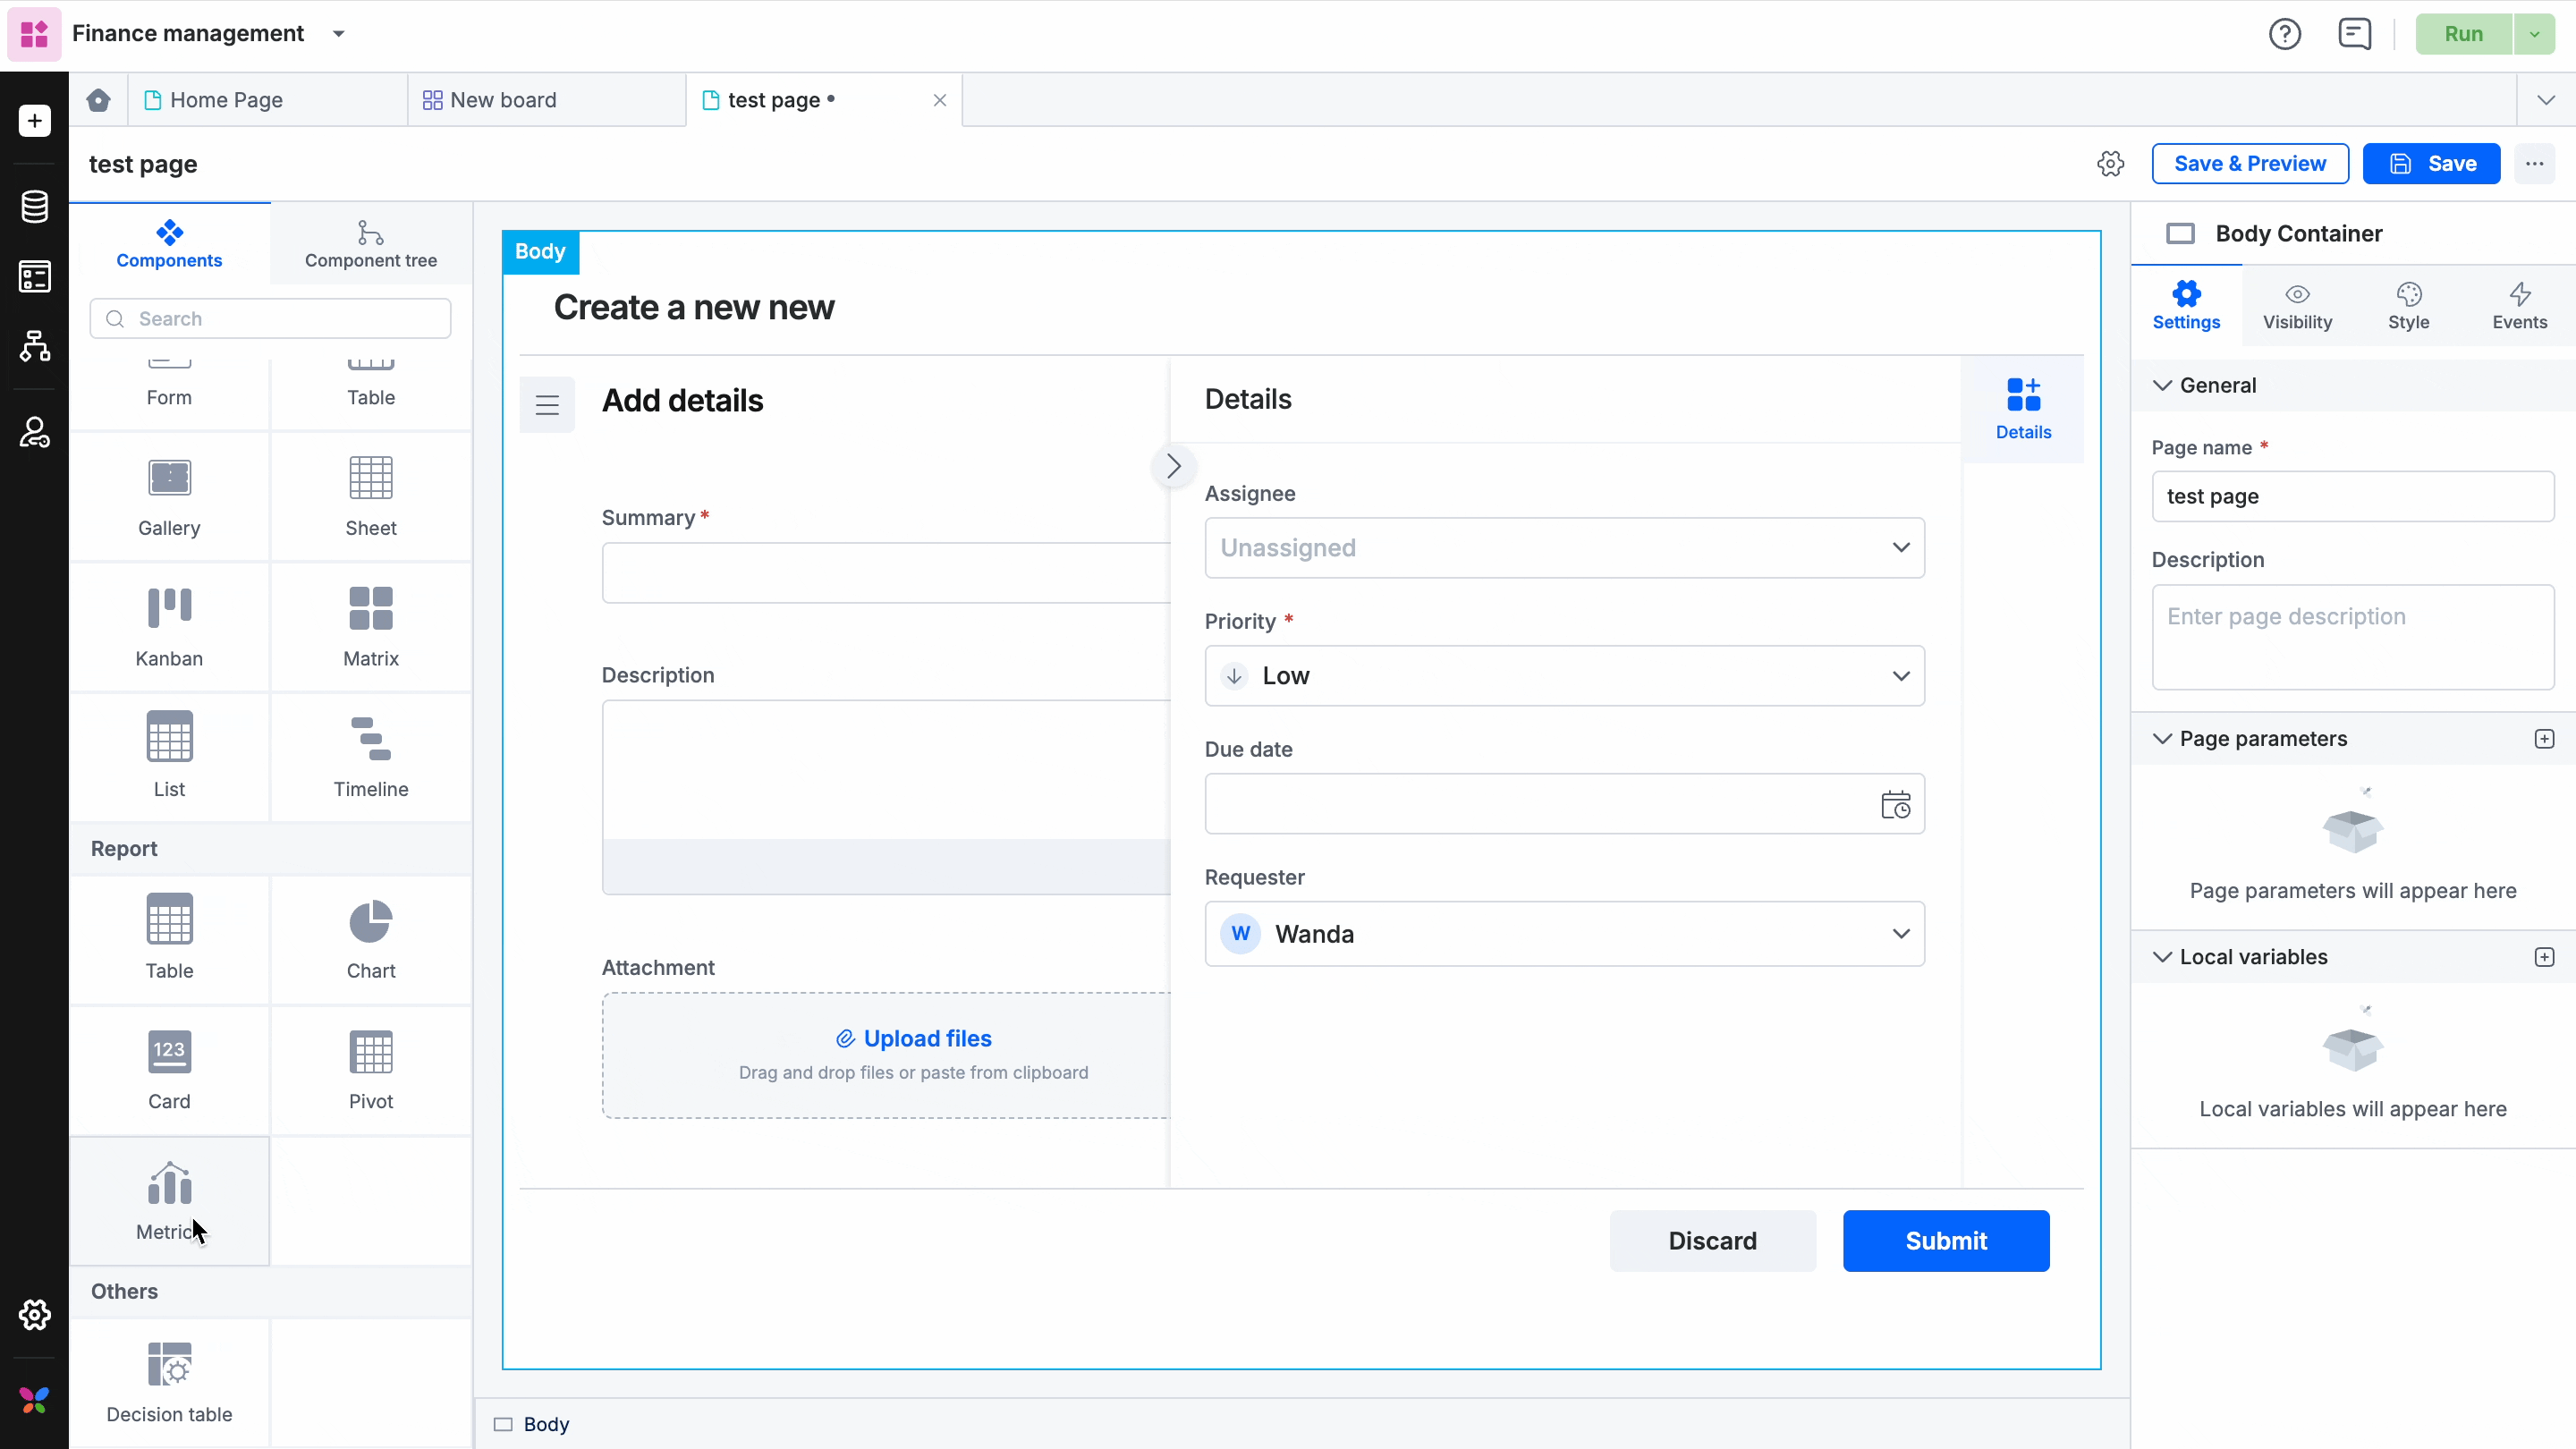Switch to the Home Page tab

(x=267, y=100)
